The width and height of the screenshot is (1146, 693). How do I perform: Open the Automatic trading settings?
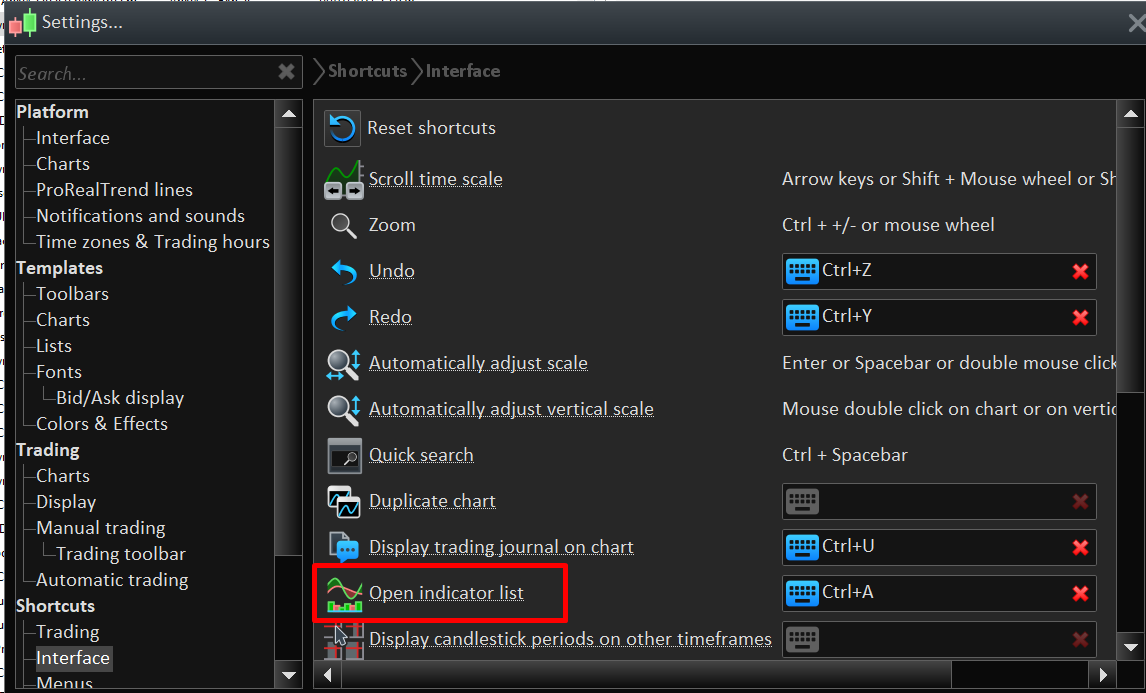click(112, 580)
